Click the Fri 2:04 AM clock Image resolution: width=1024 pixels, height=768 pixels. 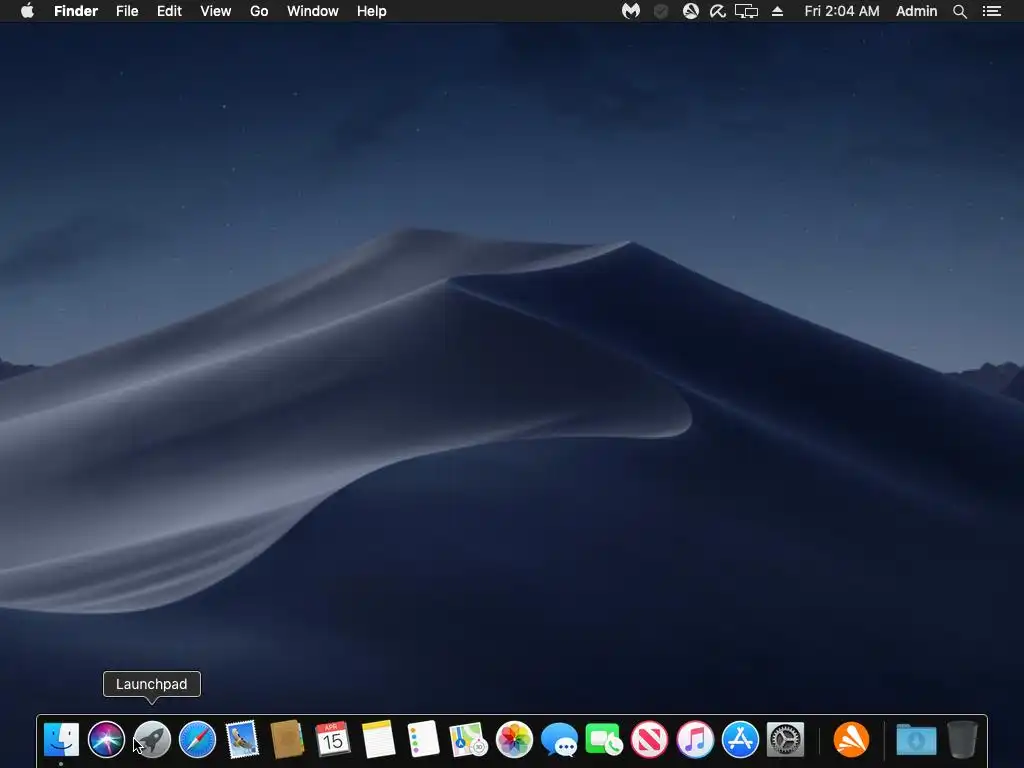coord(842,11)
